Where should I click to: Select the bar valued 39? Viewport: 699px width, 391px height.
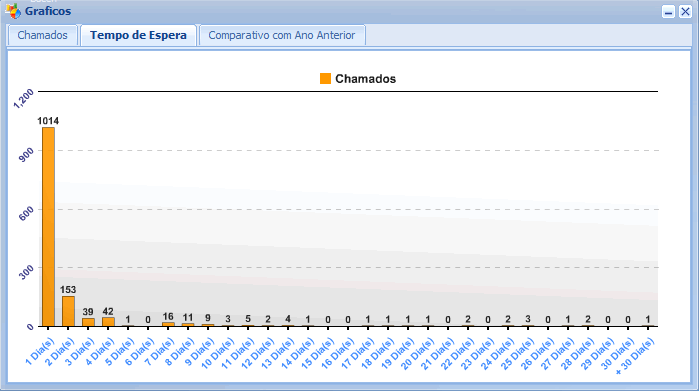coord(88,322)
